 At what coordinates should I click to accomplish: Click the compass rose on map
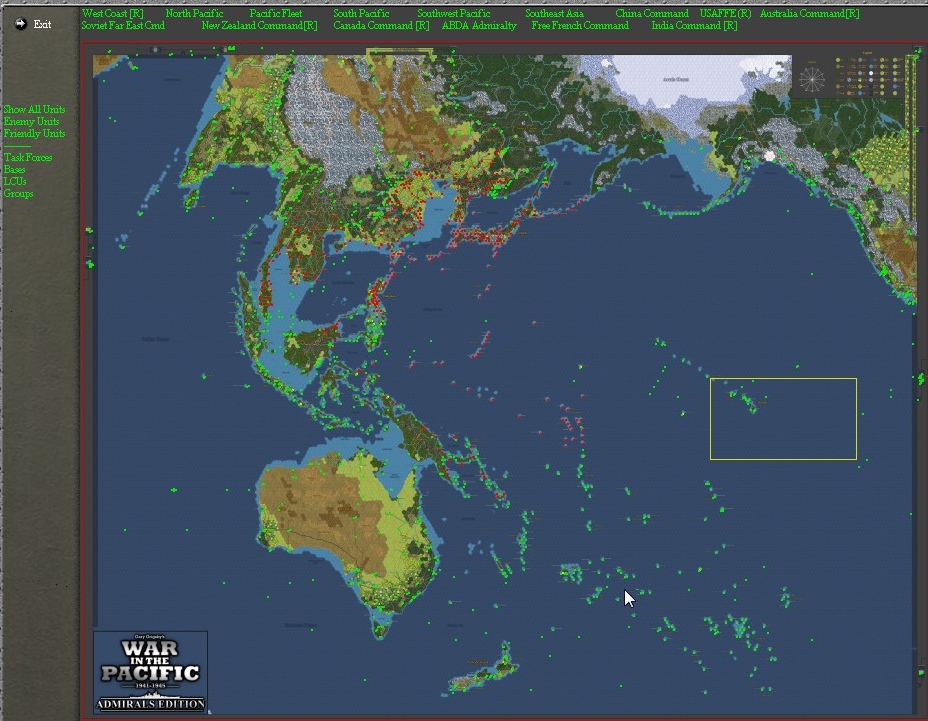click(811, 79)
